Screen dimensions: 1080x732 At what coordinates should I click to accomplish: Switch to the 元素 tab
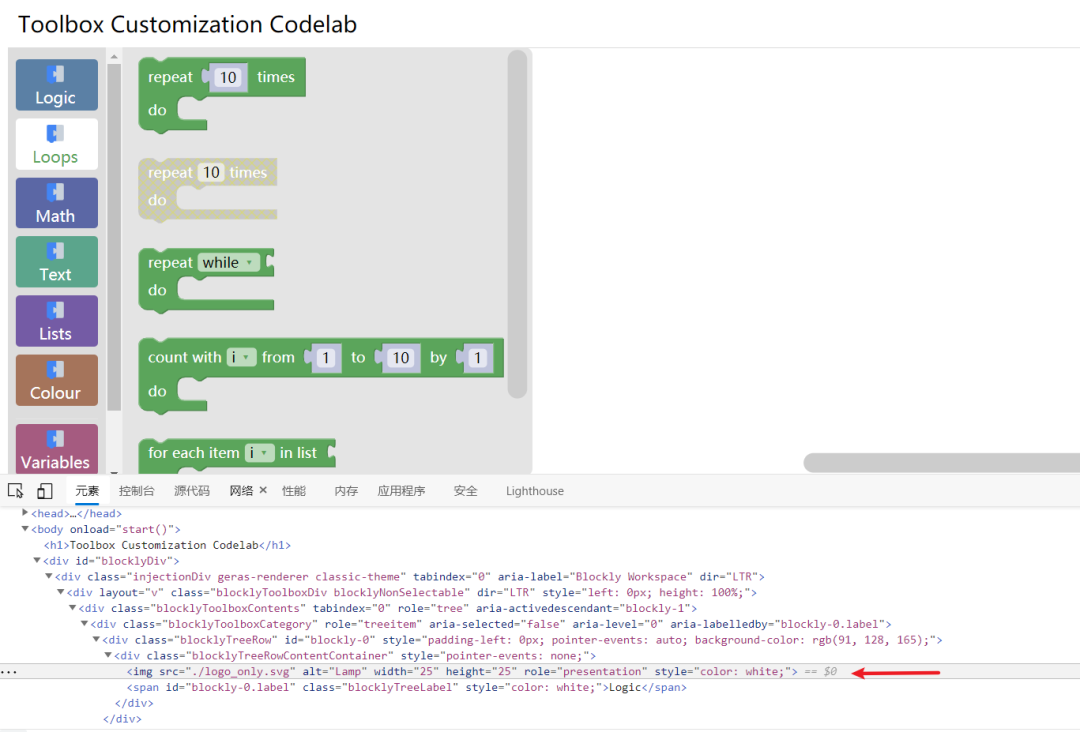coord(87,491)
